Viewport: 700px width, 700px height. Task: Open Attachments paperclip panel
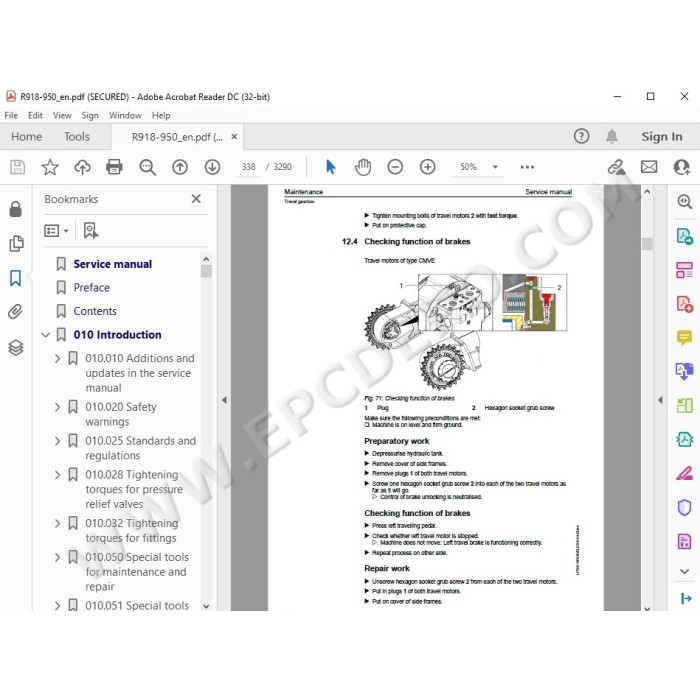[x=15, y=312]
